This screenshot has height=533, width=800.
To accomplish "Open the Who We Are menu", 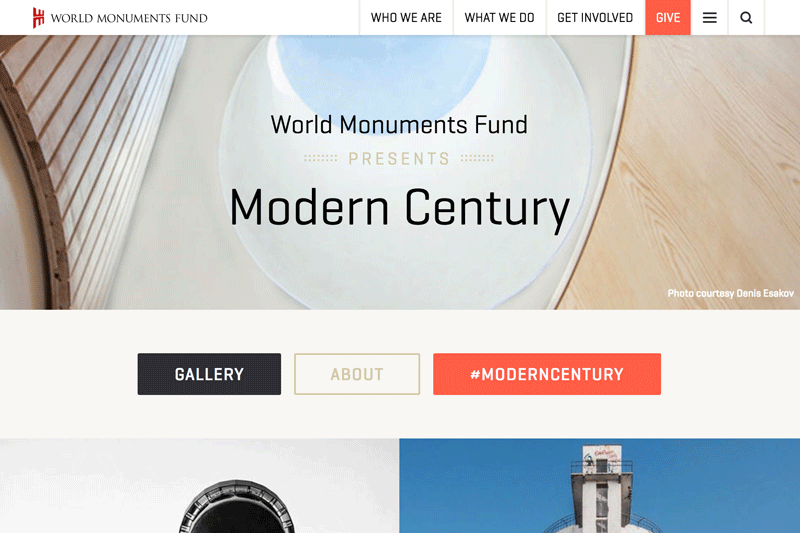I will click(406, 18).
